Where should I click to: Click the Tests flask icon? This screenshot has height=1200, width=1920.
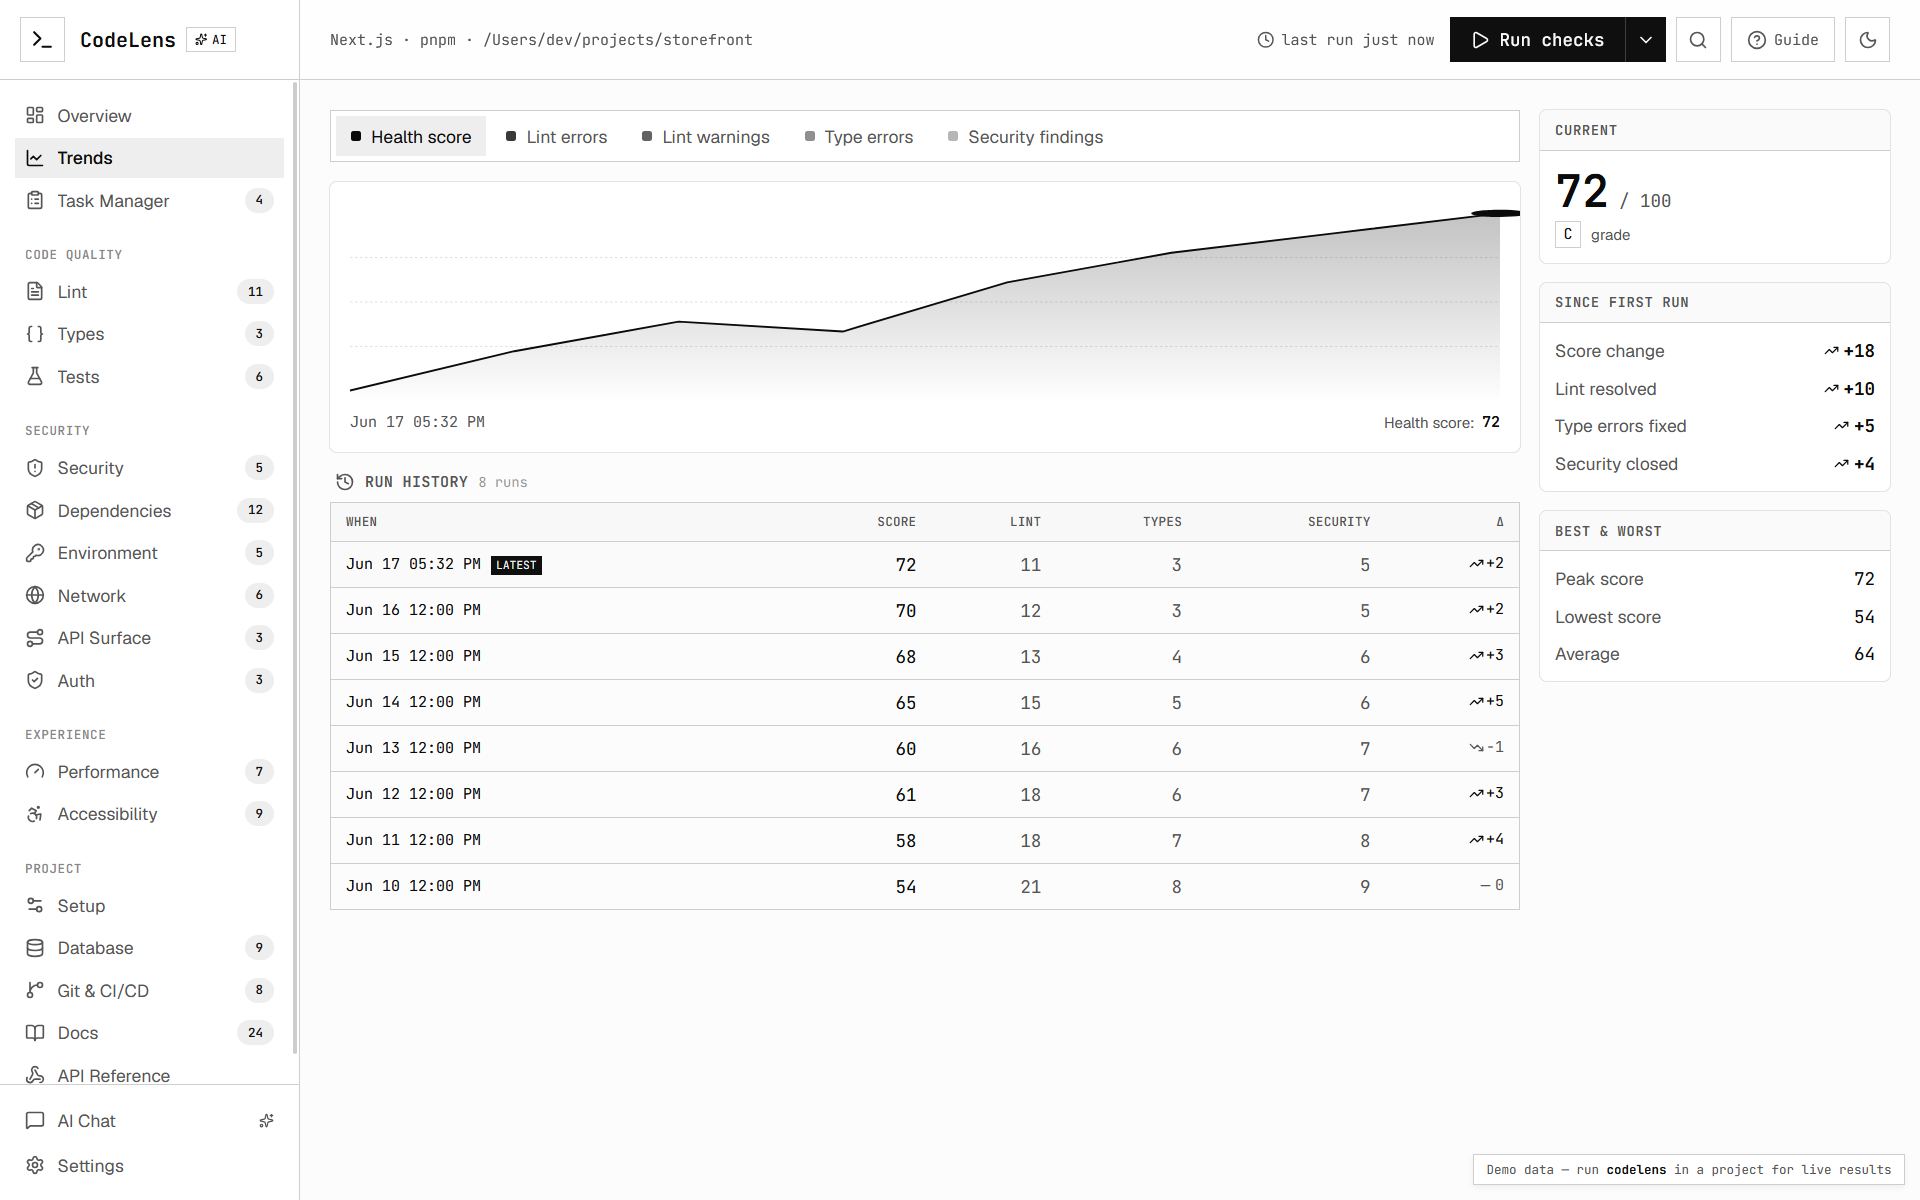[x=35, y=377]
